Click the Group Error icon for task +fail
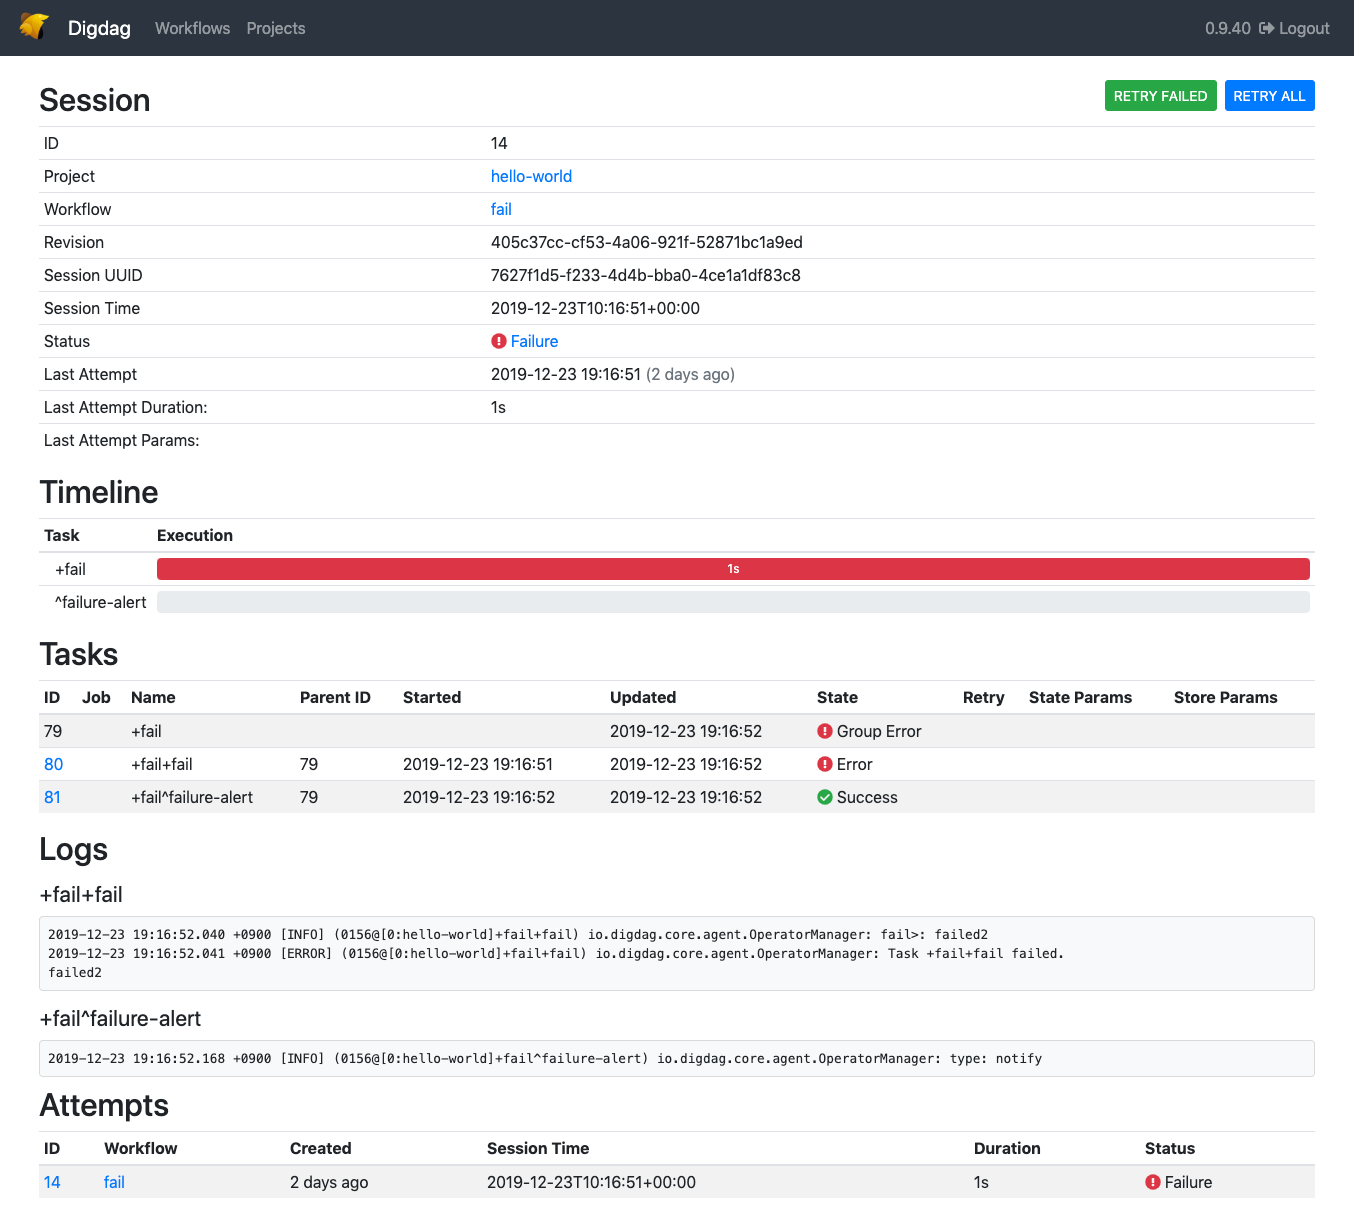This screenshot has width=1354, height=1214. (824, 731)
